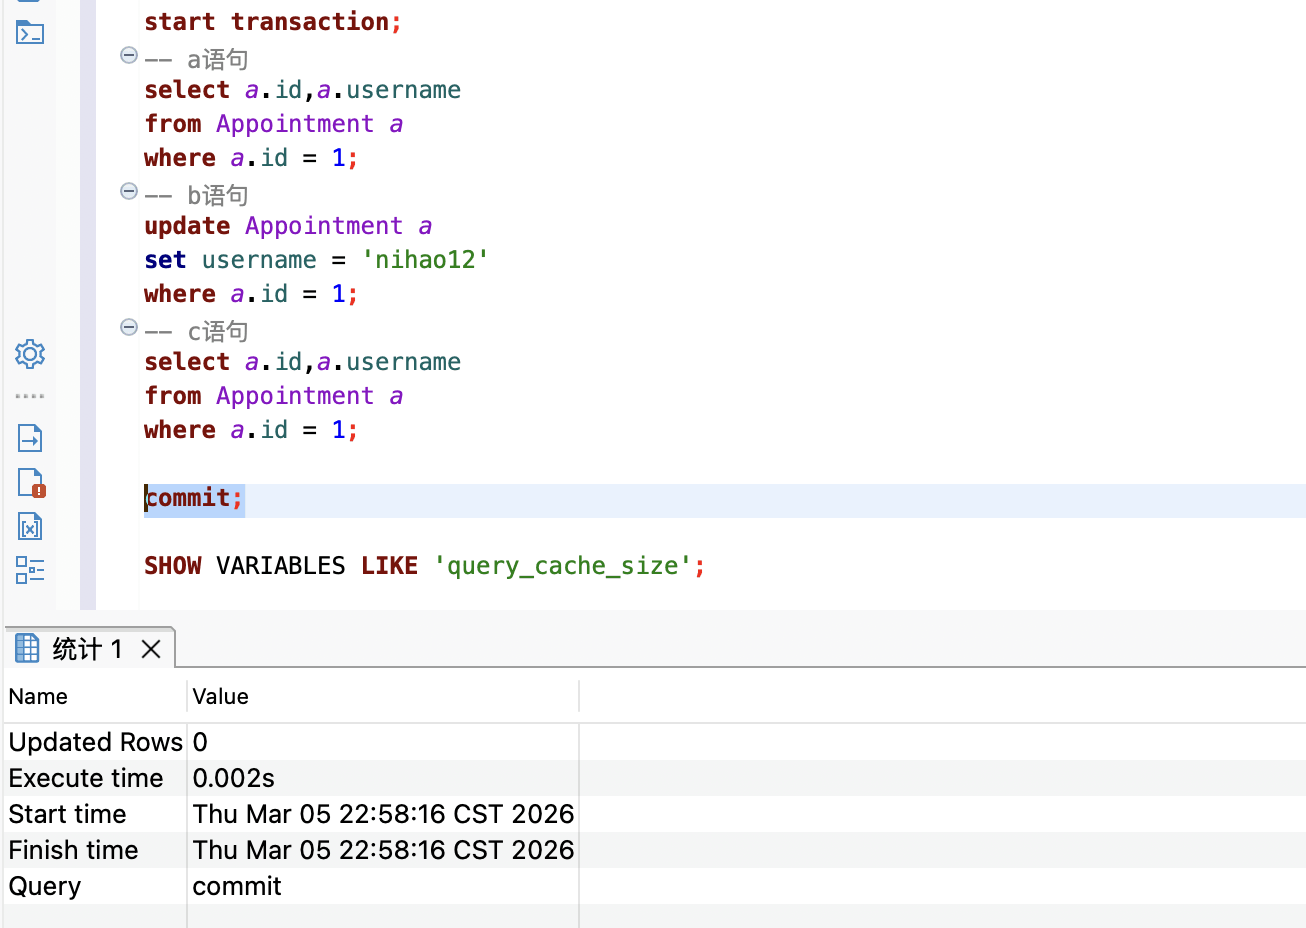Switch to the 统计 1 result tab
The width and height of the screenshot is (1306, 928).
click(x=87, y=649)
